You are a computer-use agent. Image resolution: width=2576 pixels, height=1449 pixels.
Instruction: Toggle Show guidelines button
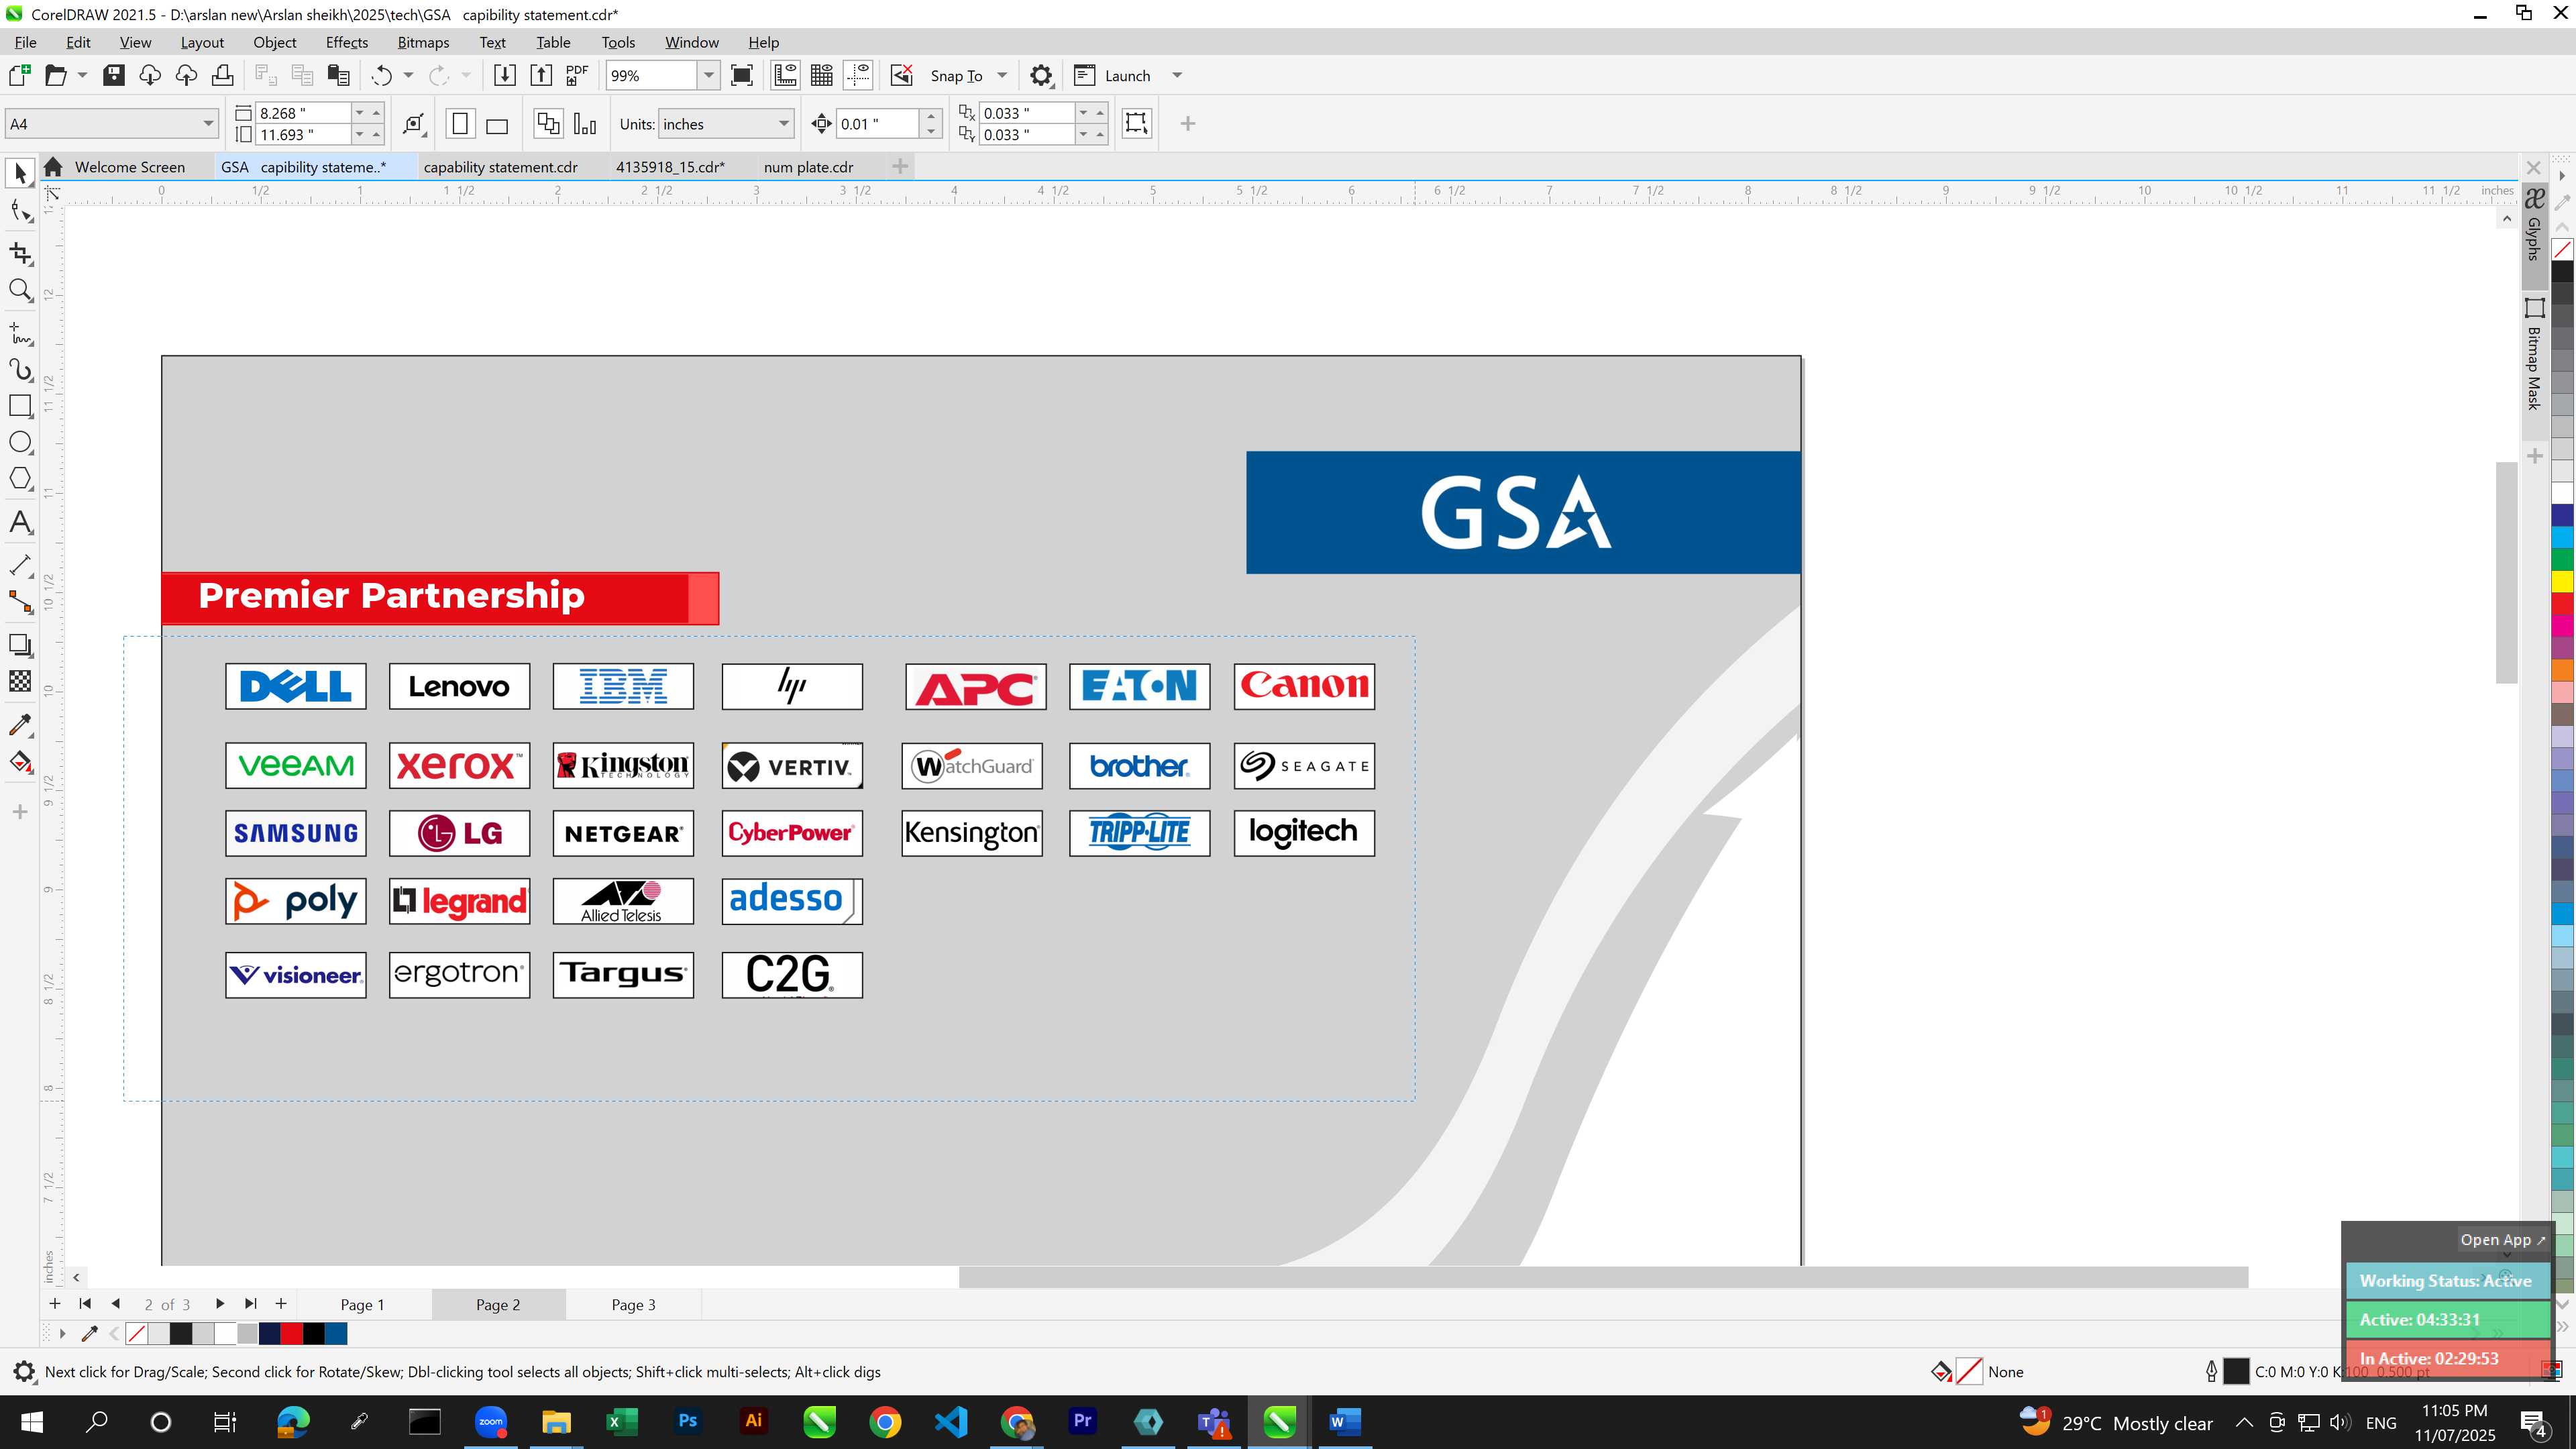tap(858, 75)
